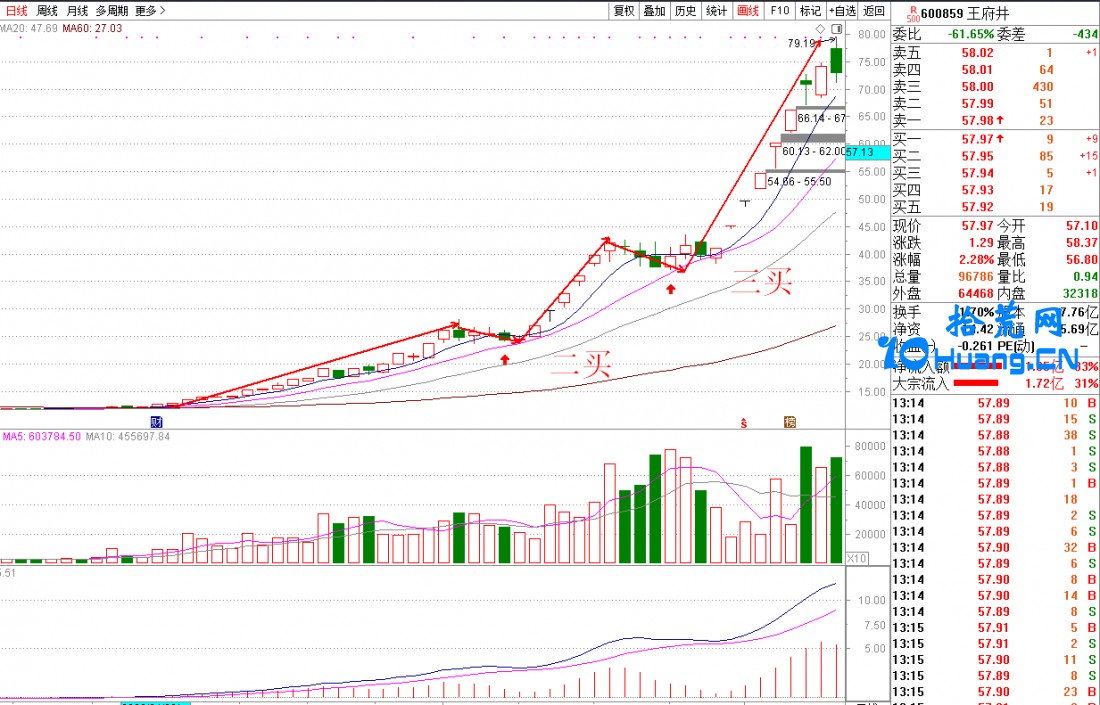This screenshot has width=1100, height=705.
Task: Click the 总量 96786 volume value
Action: click(x=976, y=276)
